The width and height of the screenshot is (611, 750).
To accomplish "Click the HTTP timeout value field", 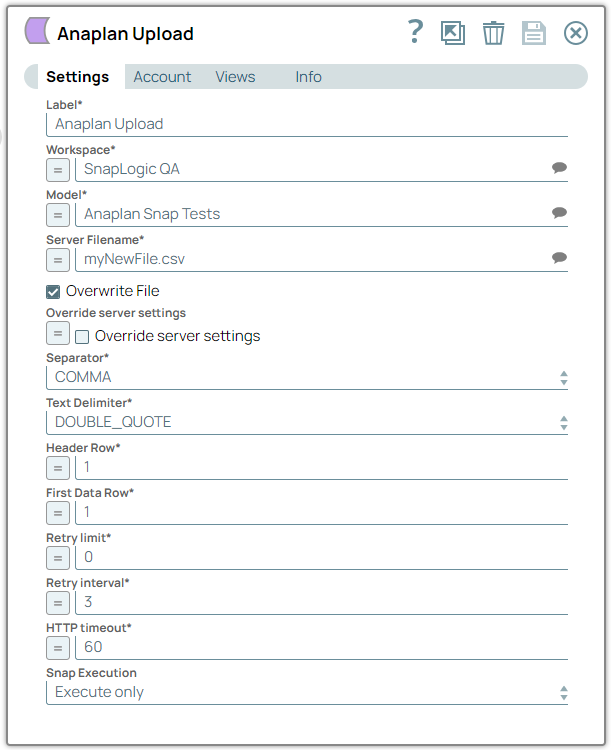I will 322,647.
